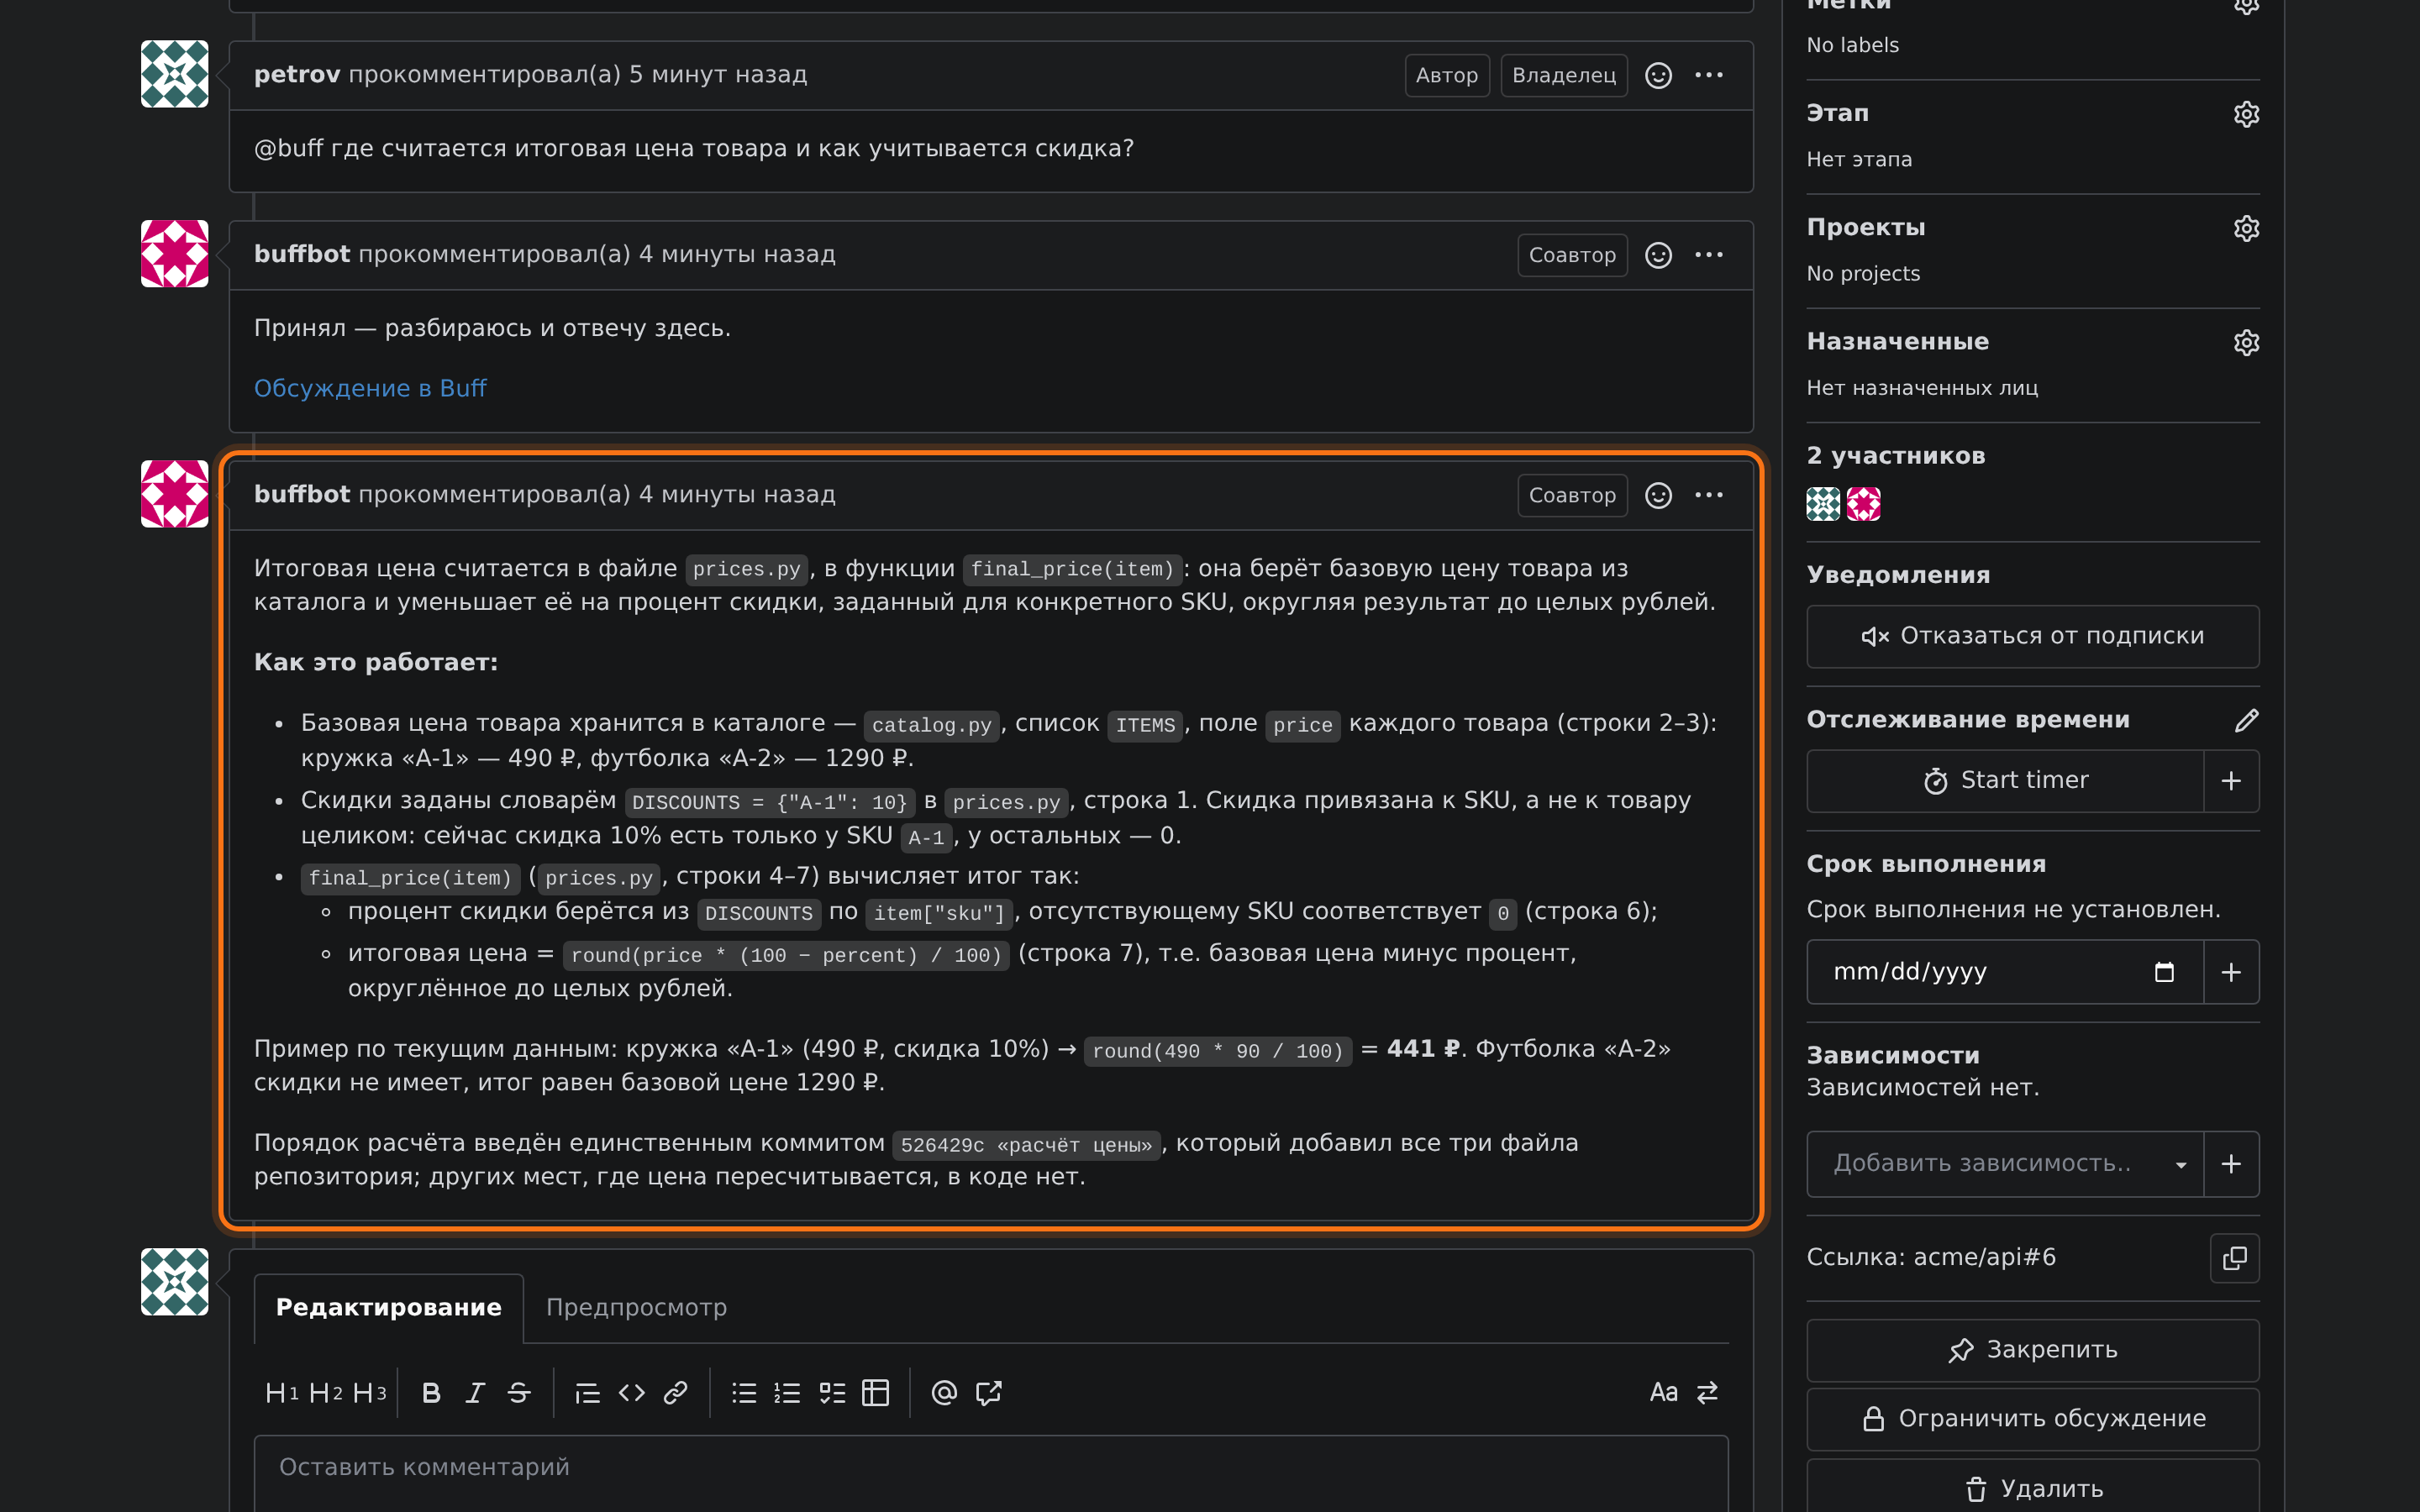Click Отказаться от подписки button

click(x=2032, y=636)
